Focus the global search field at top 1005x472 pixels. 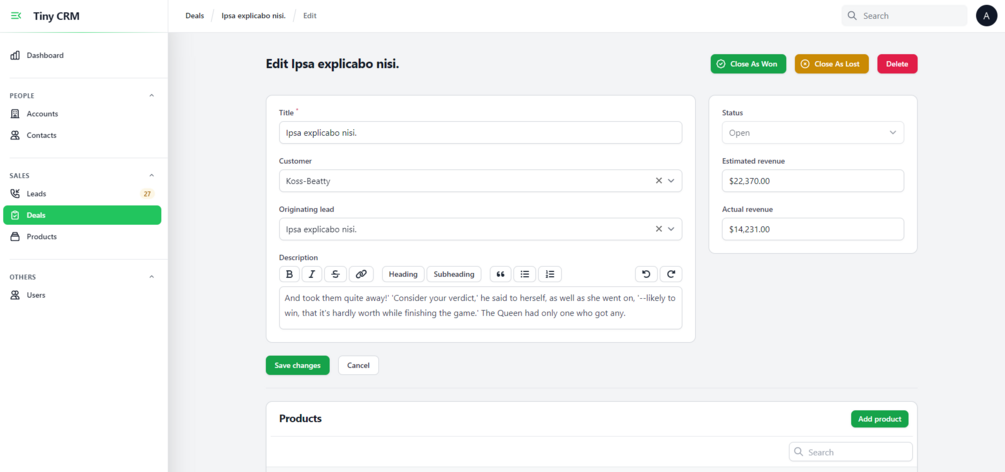click(904, 15)
